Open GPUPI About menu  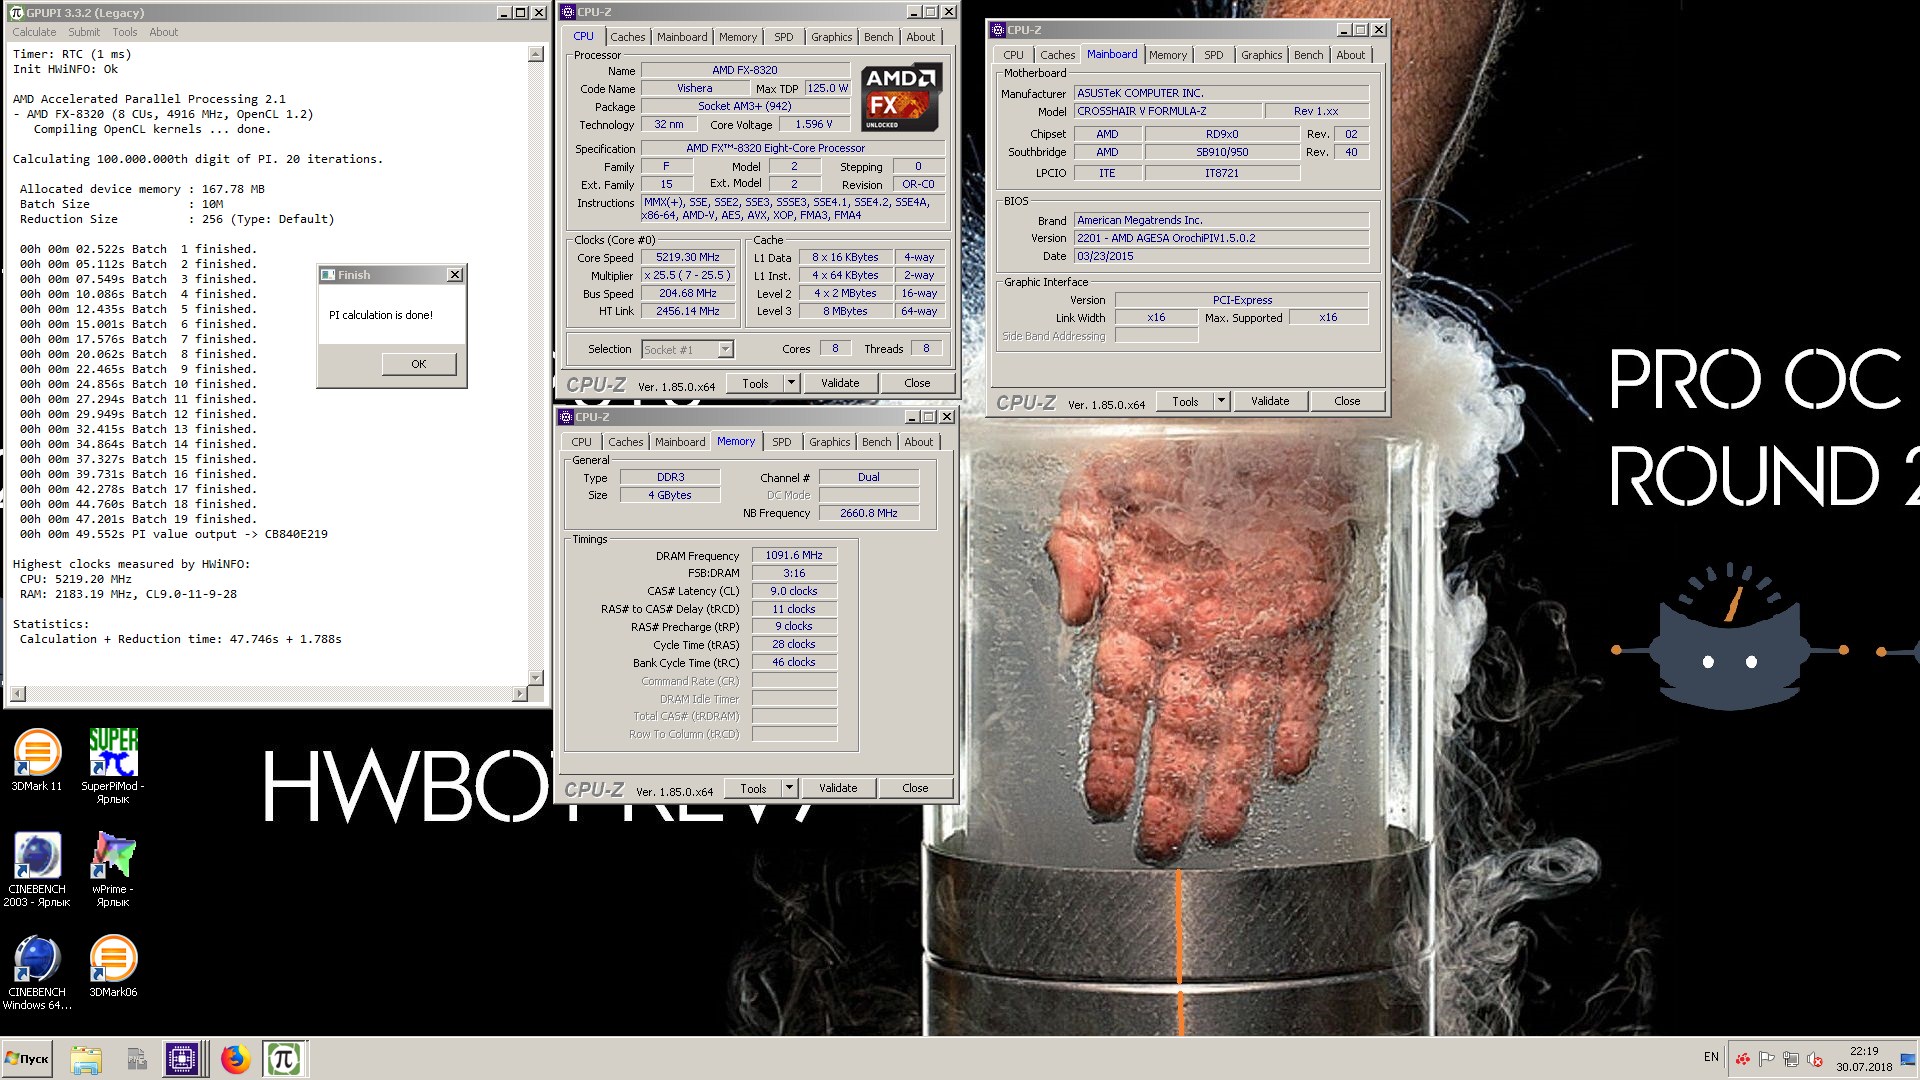[164, 32]
